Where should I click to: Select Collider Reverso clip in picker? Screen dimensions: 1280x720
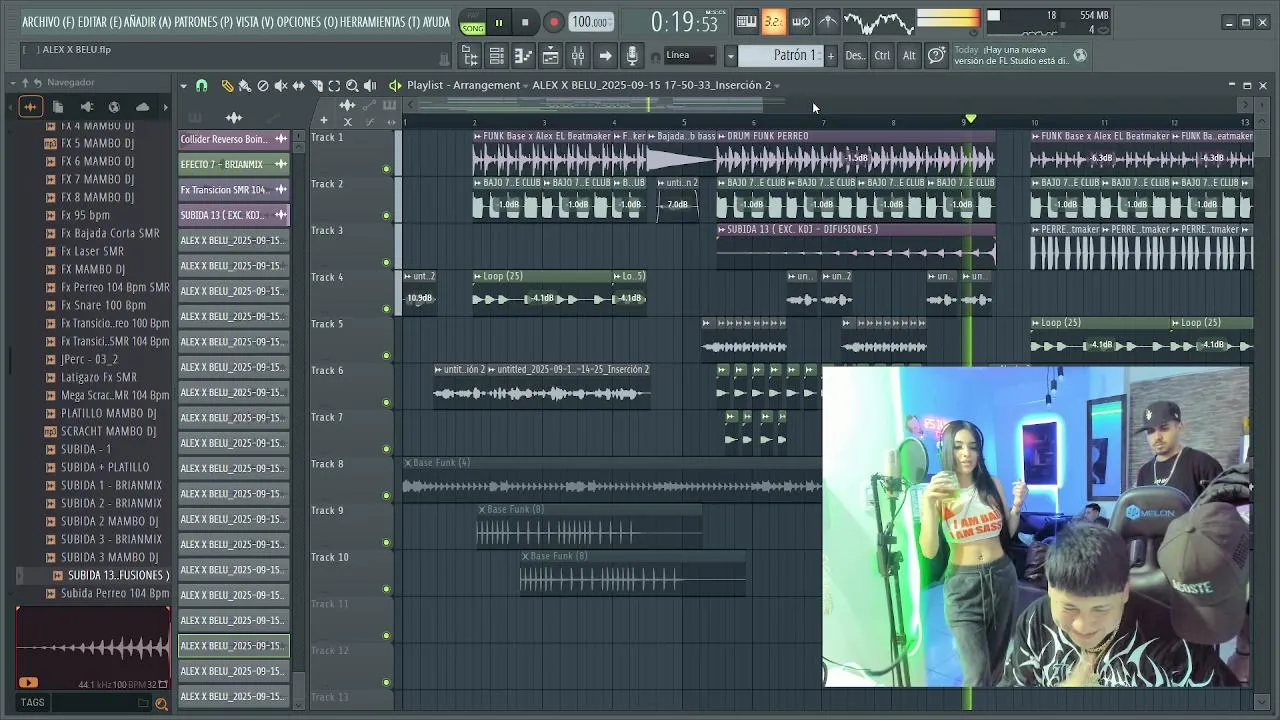tap(234, 139)
